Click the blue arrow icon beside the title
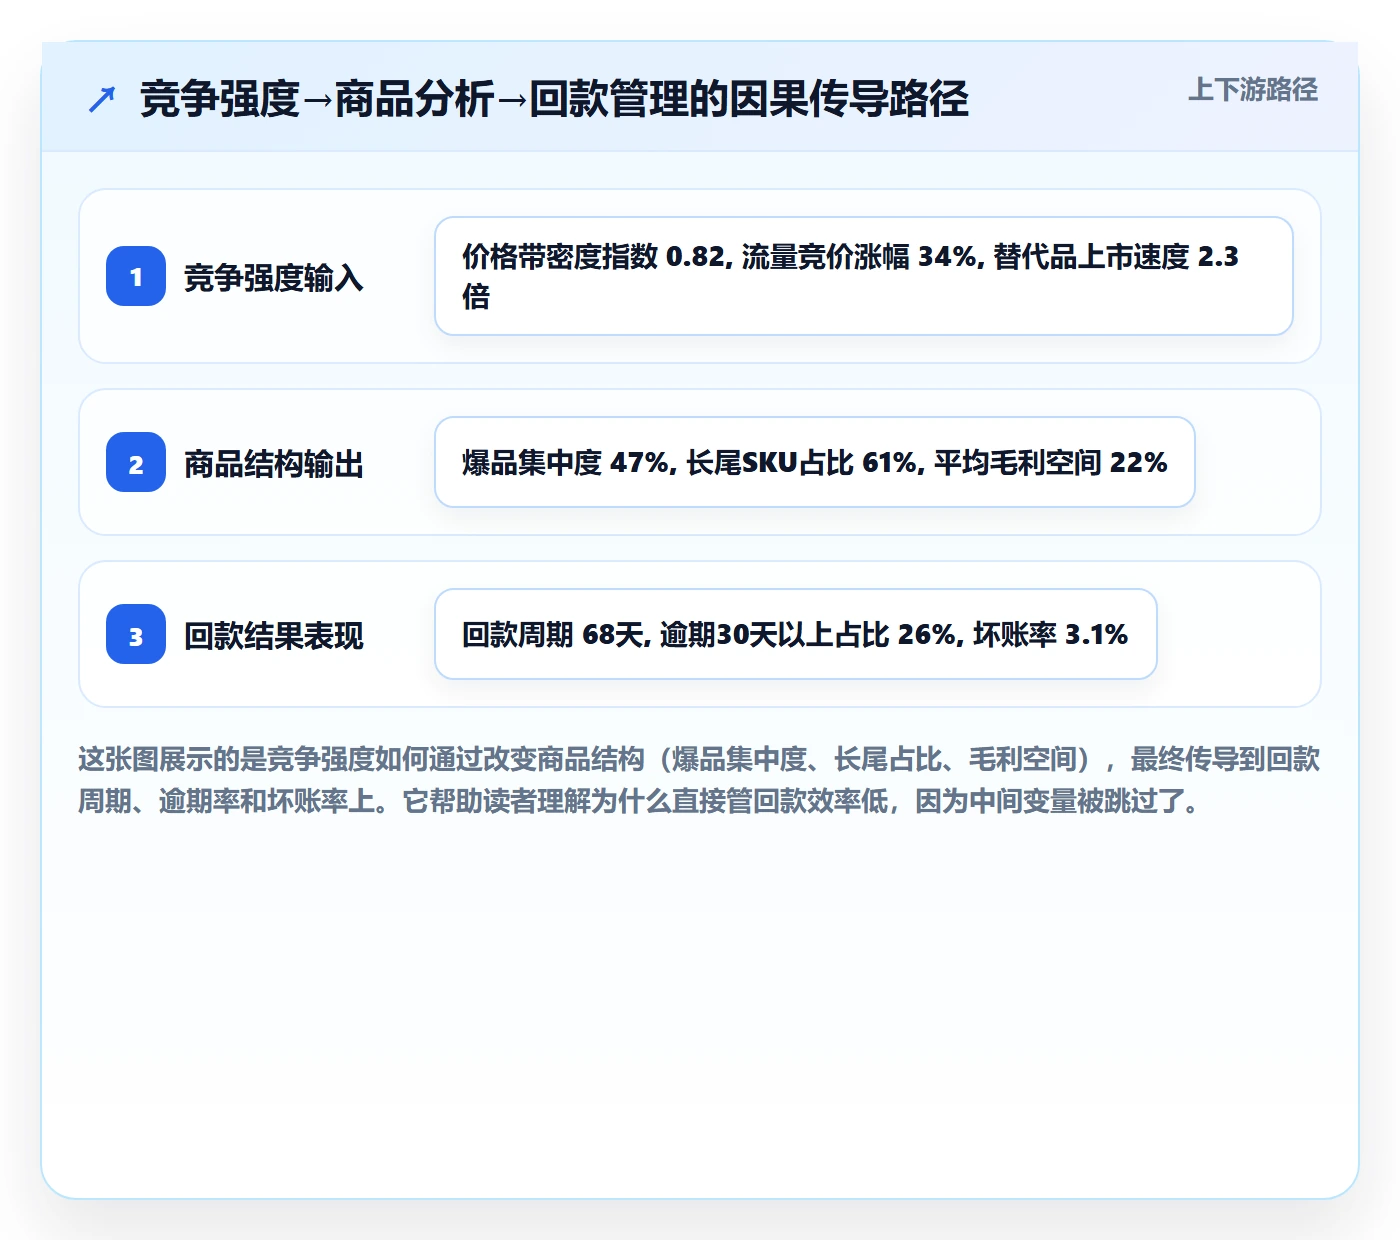 [102, 99]
